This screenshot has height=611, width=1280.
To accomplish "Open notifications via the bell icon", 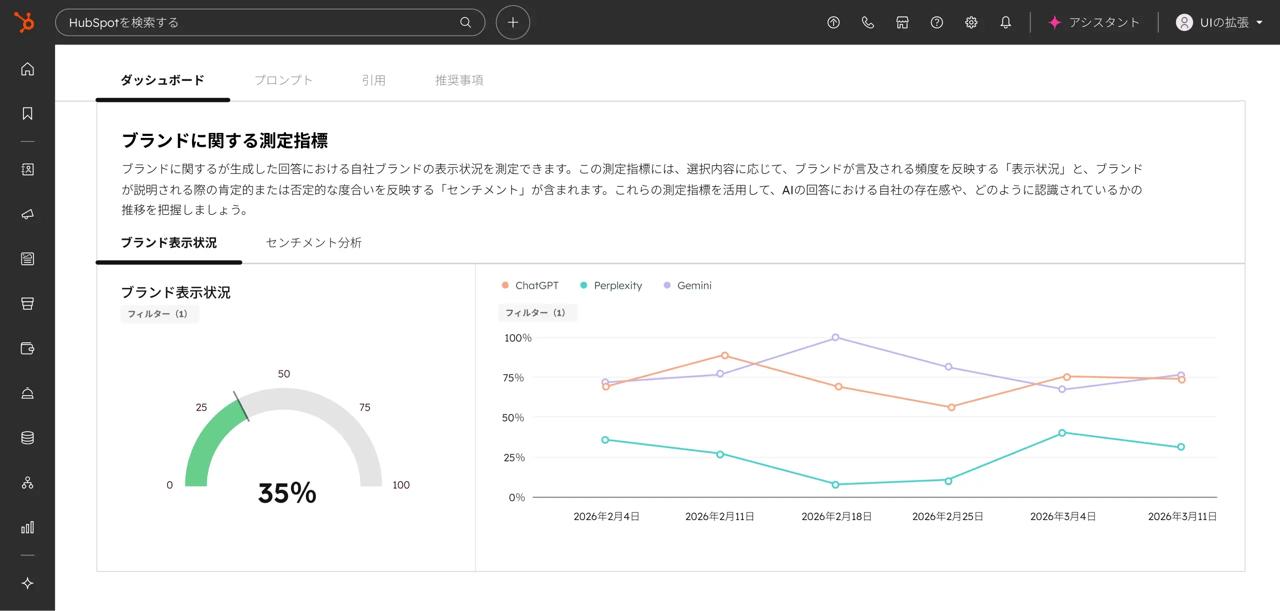I will pyautogui.click(x=1005, y=21).
